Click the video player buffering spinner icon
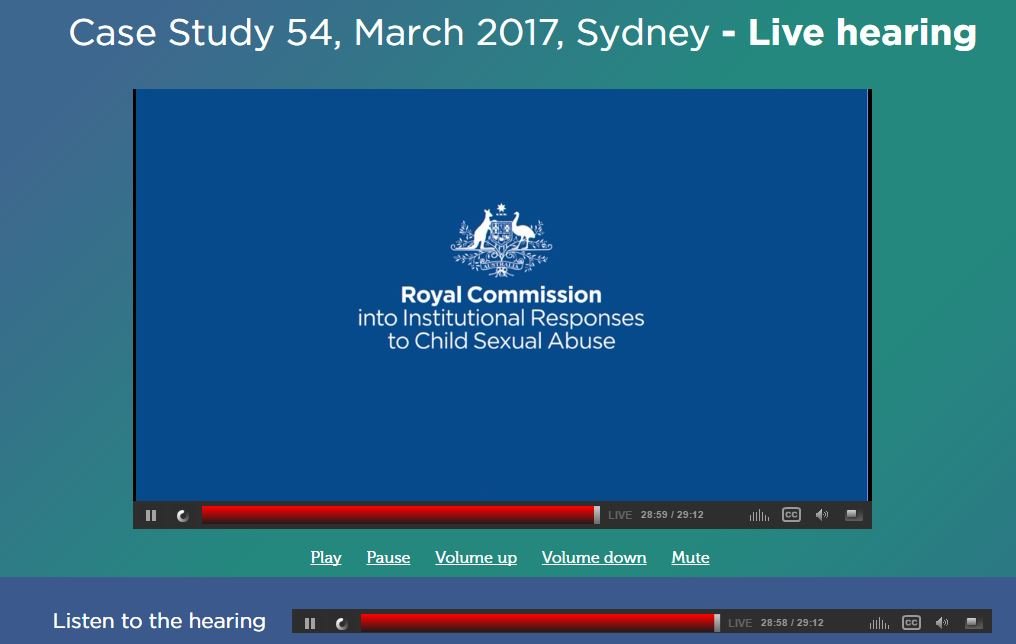 coord(183,516)
